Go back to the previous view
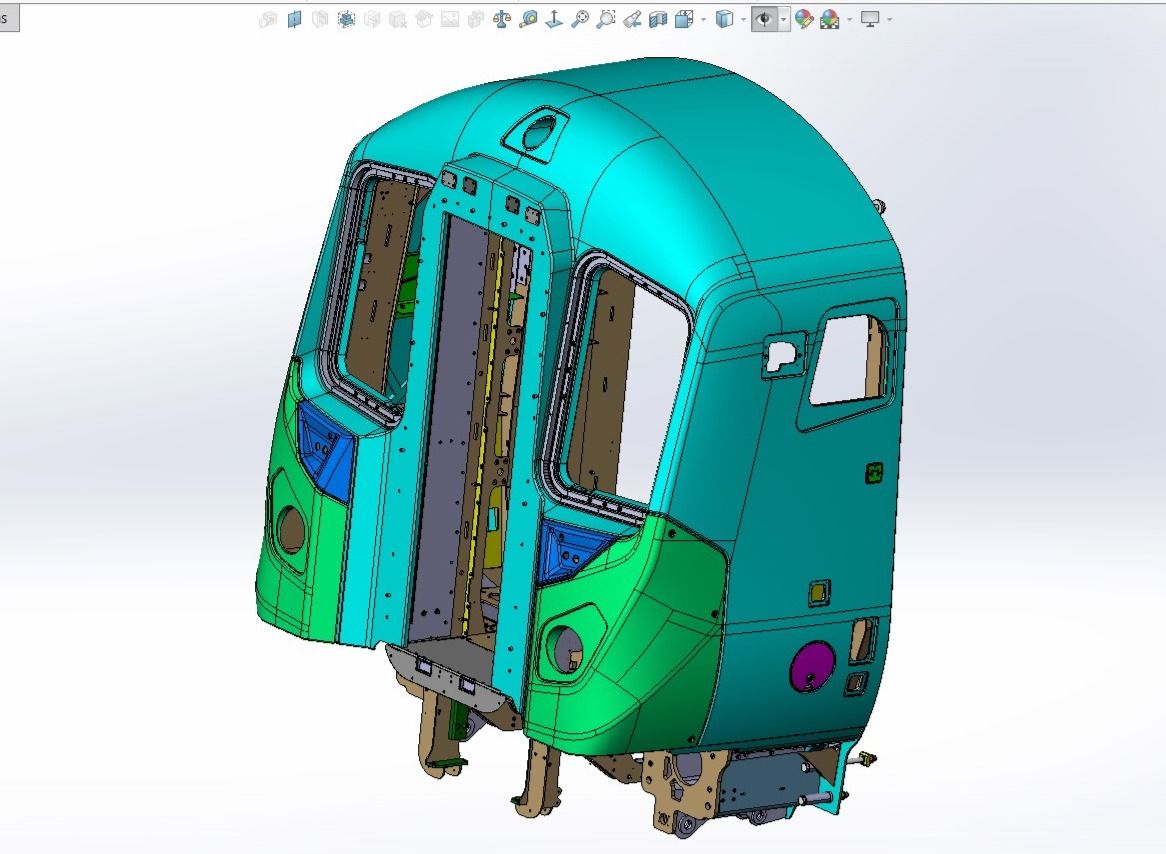 click(632, 19)
